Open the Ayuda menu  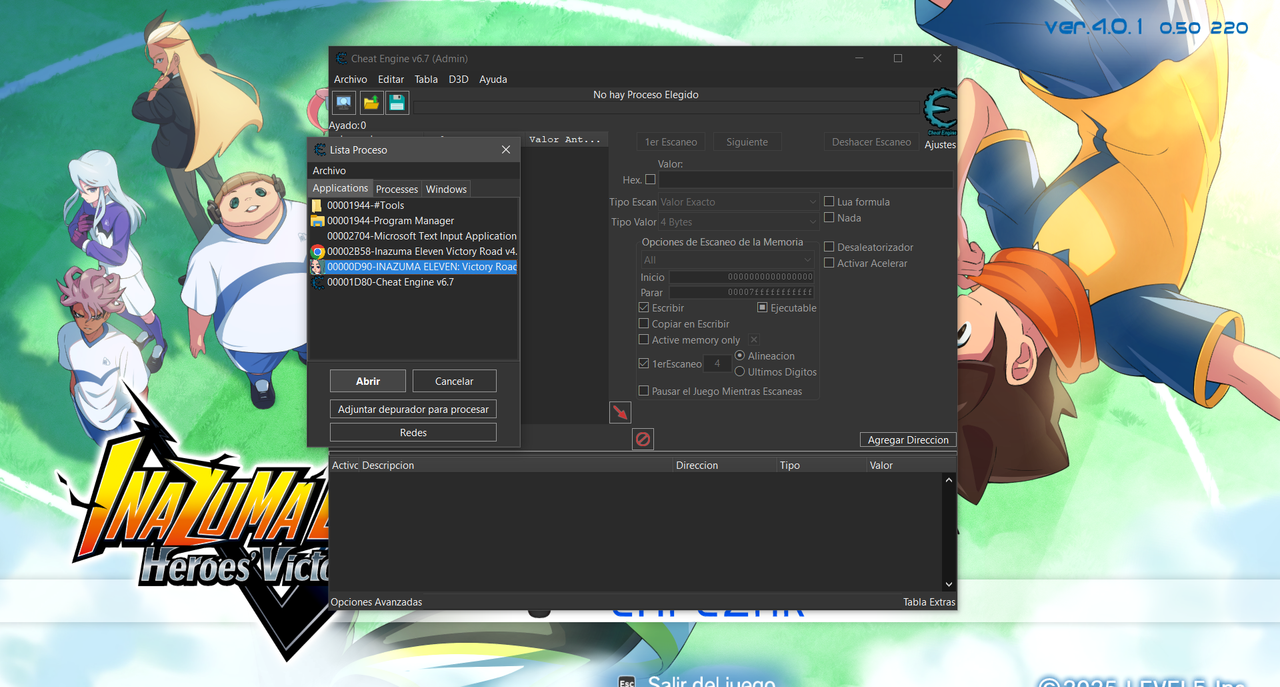(x=493, y=80)
